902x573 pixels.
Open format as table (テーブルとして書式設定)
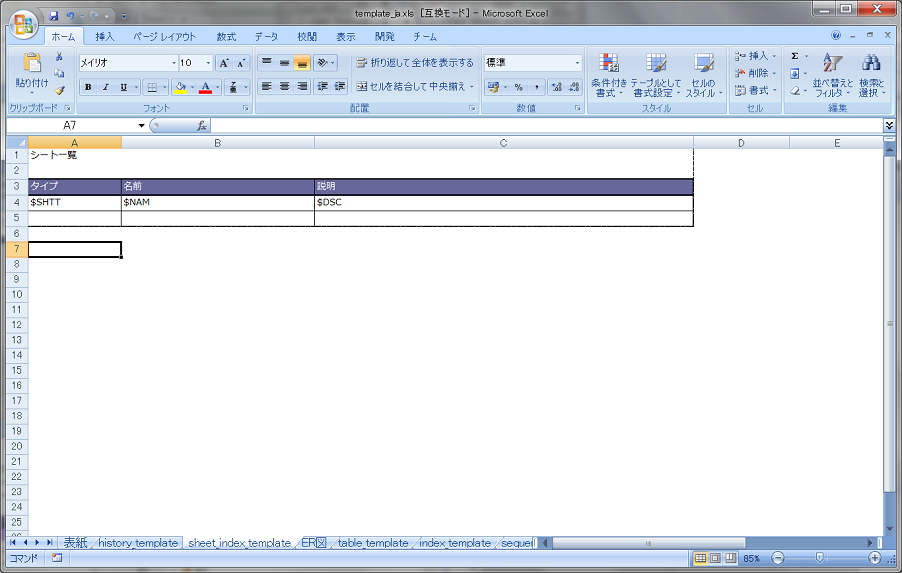pos(656,75)
